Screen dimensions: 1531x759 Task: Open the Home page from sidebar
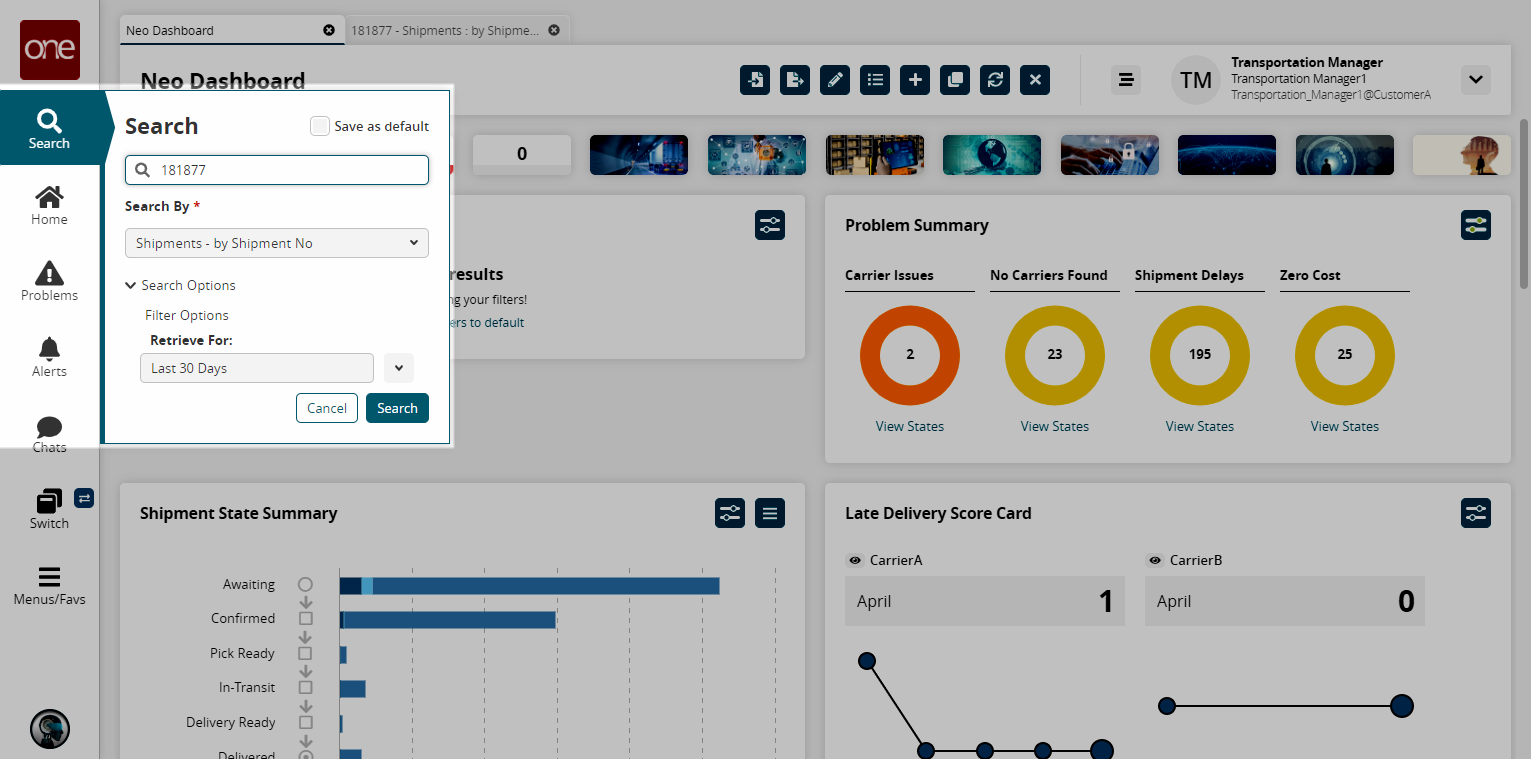pyautogui.click(x=49, y=205)
